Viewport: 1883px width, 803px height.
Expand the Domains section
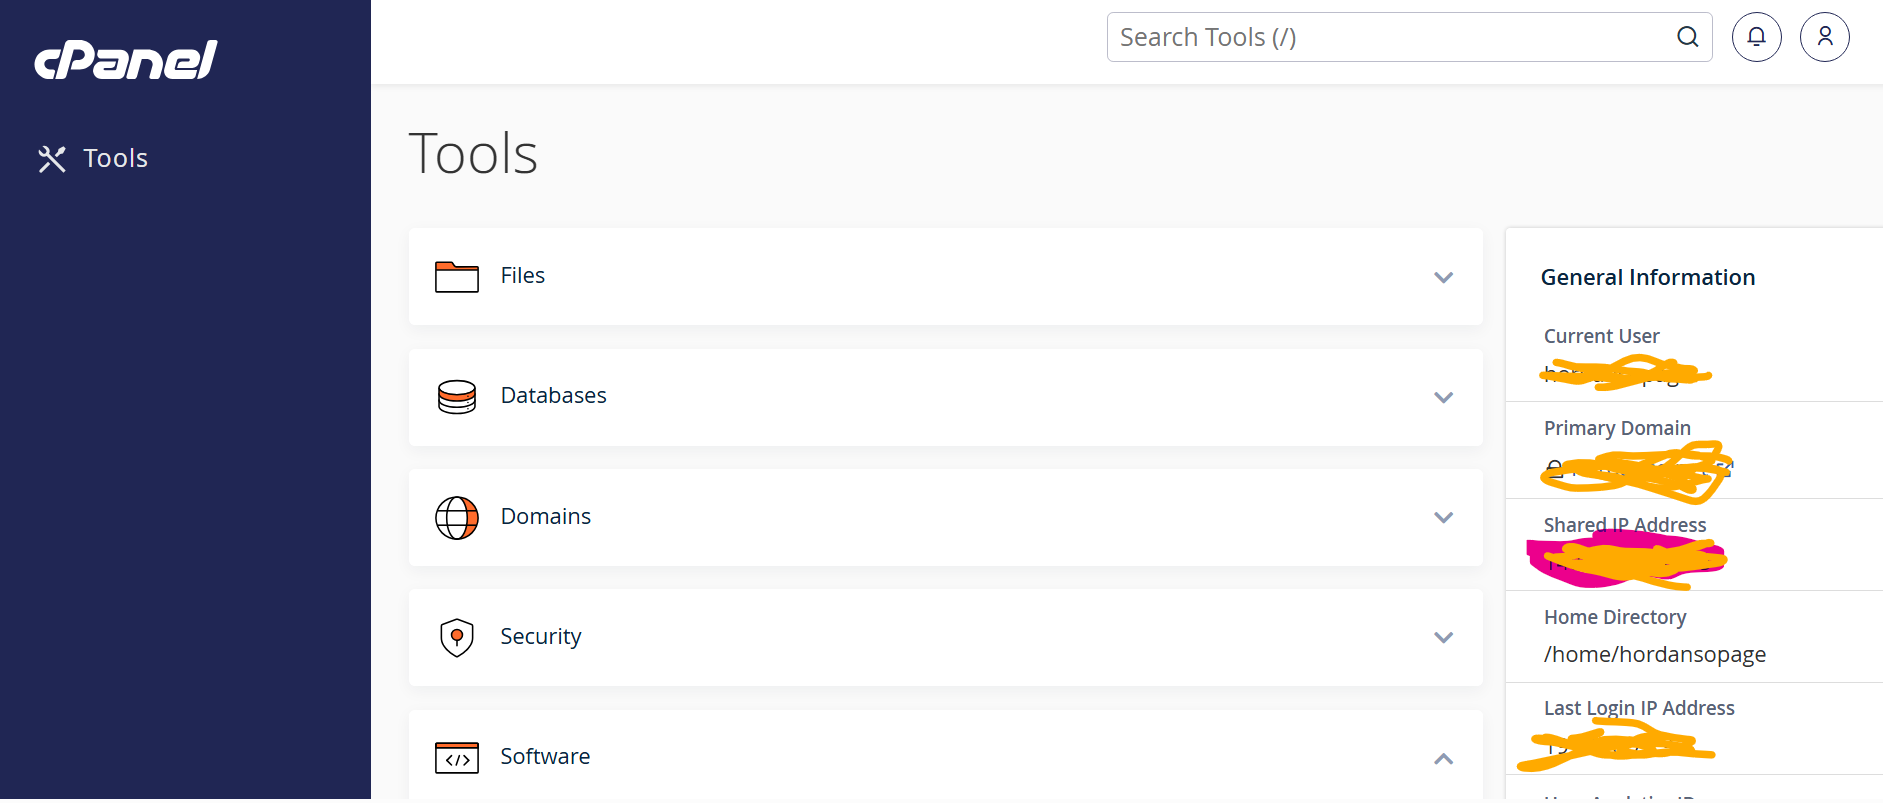1443,517
